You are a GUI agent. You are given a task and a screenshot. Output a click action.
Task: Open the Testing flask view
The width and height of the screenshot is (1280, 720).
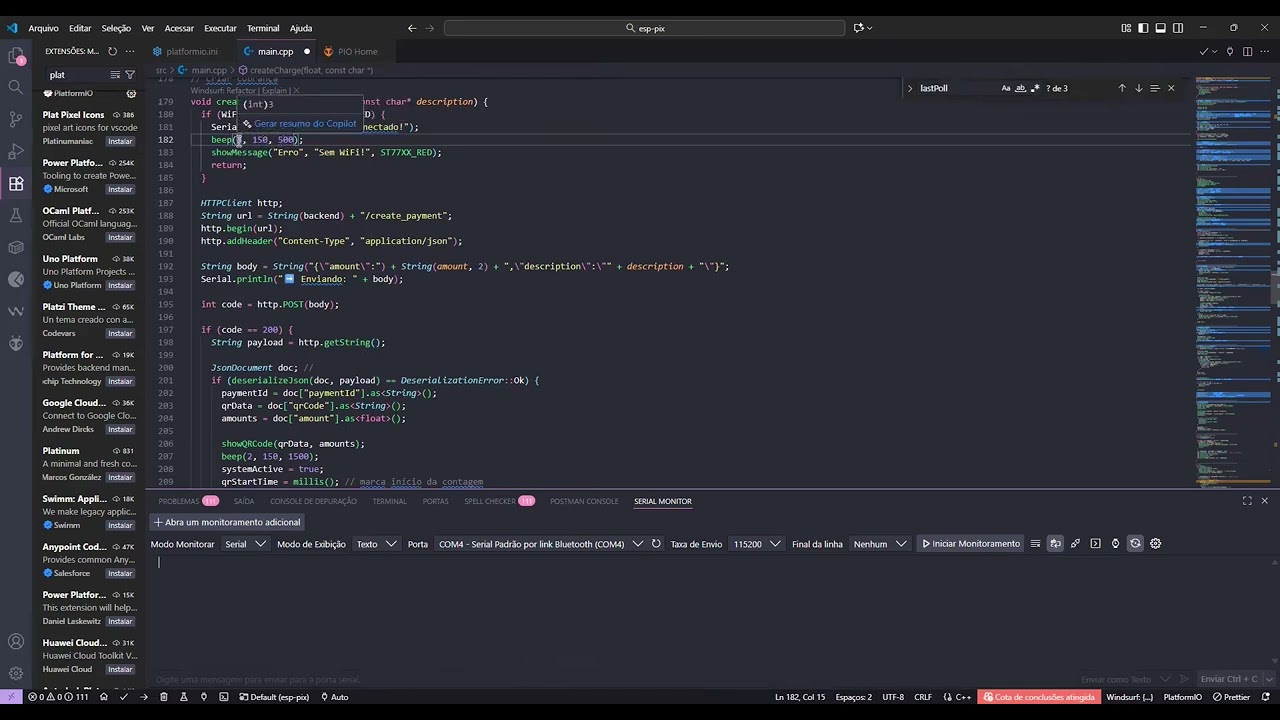pos(16,215)
